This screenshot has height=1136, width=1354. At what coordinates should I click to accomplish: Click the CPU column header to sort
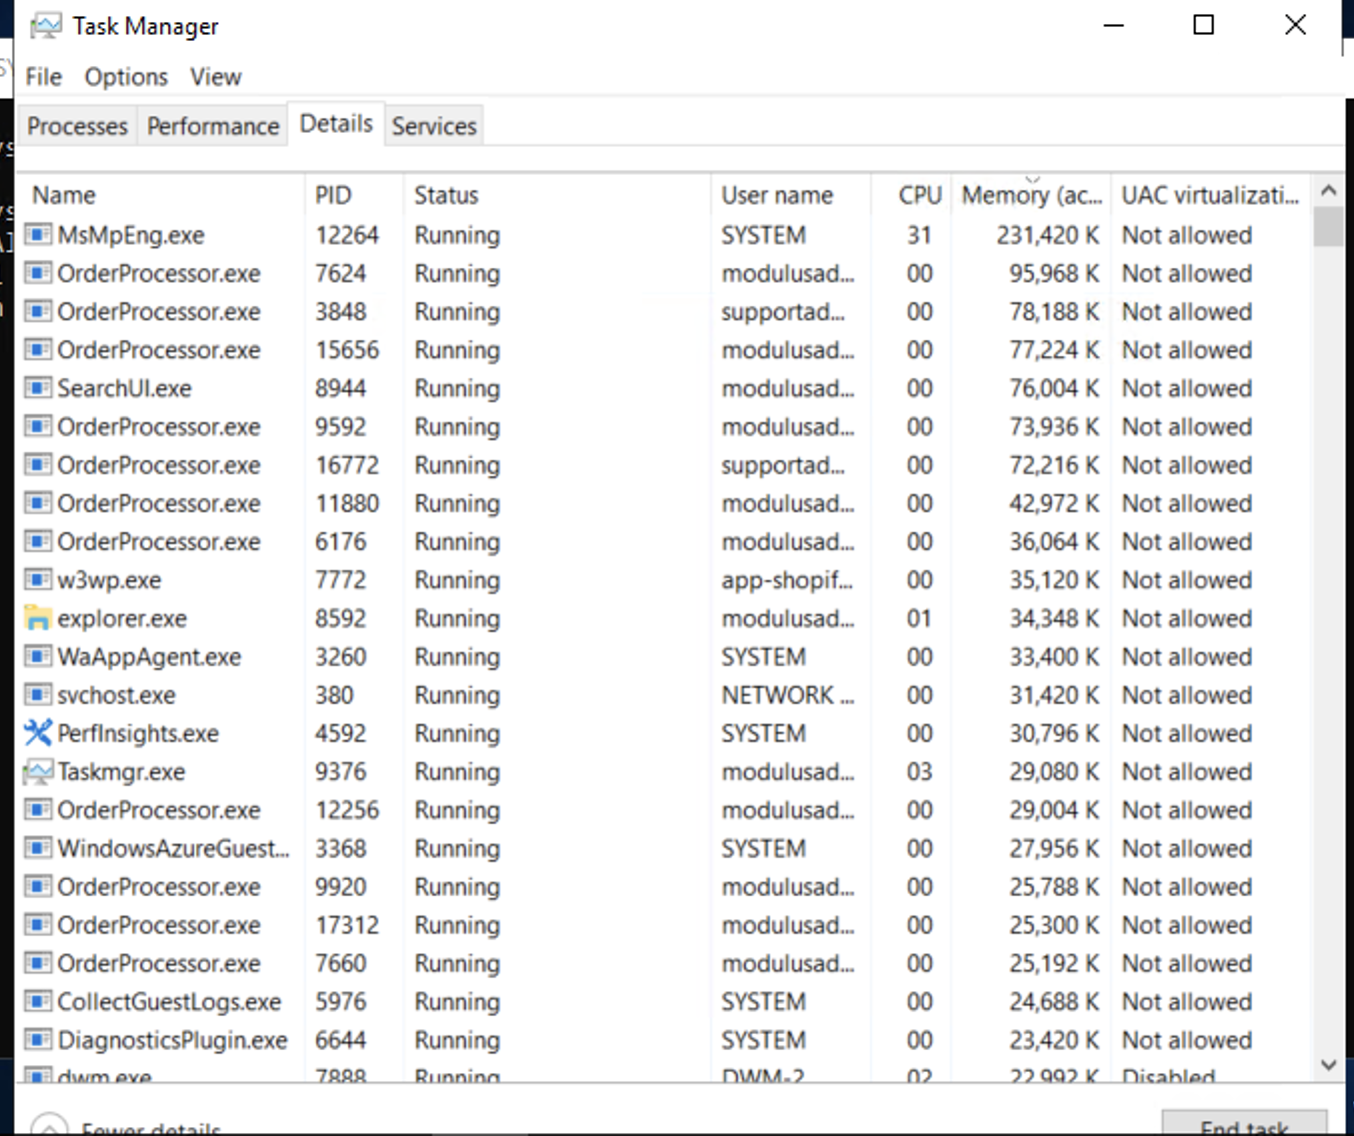918,194
